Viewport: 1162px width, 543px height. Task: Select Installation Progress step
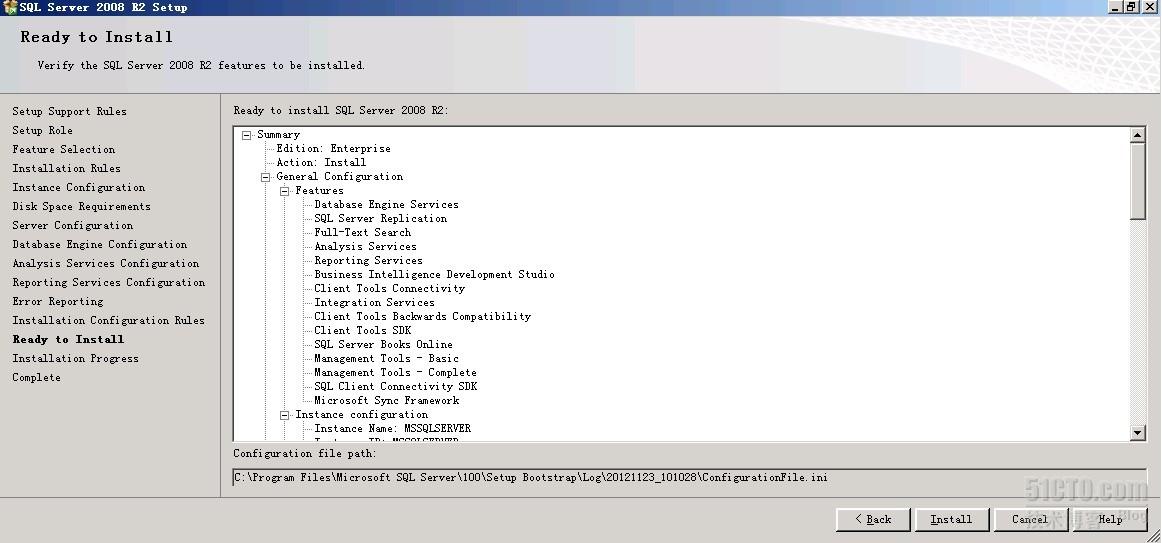pos(76,359)
